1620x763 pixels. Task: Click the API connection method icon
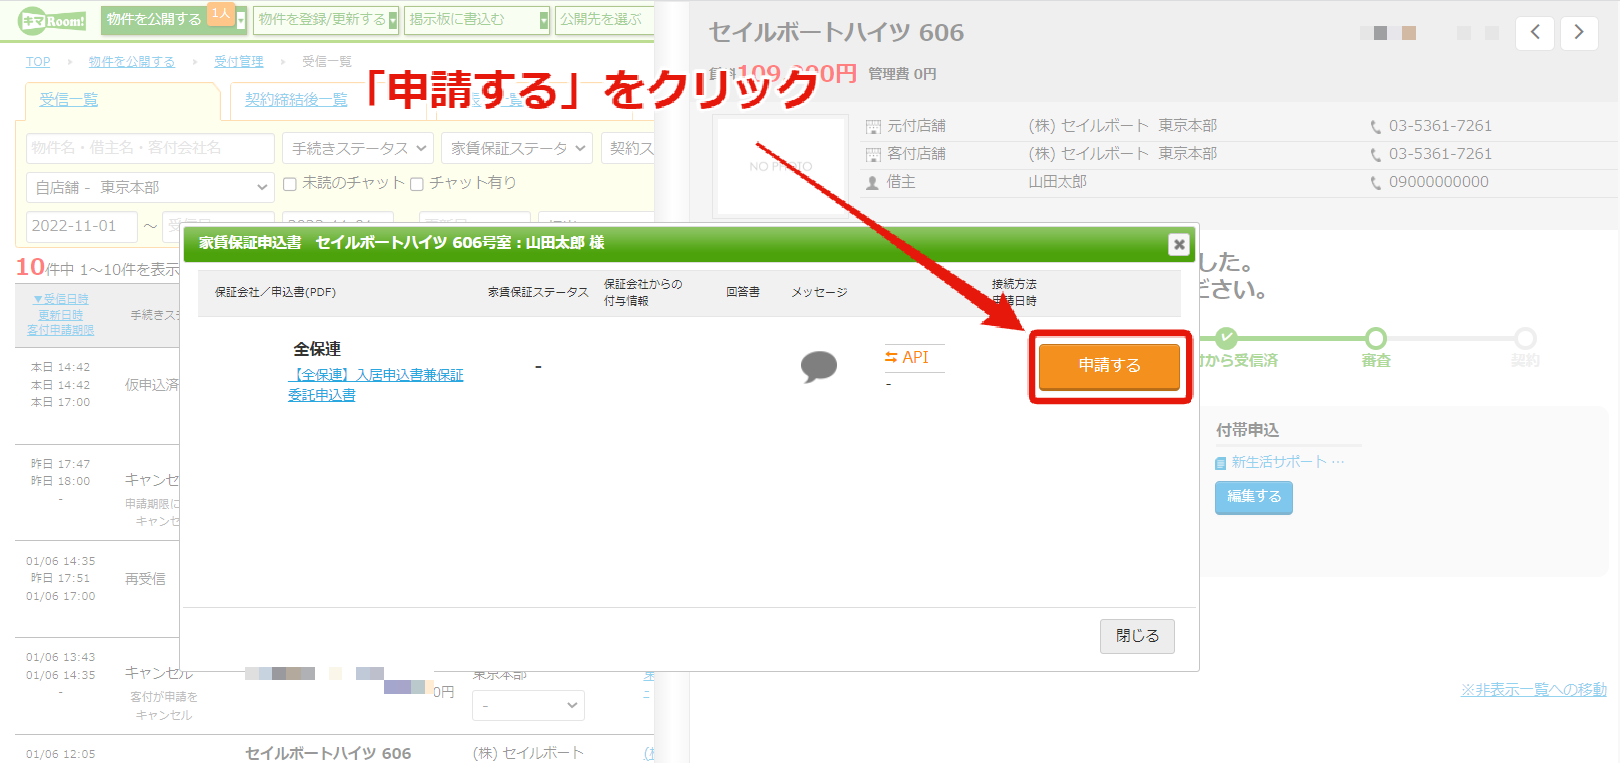[x=891, y=357]
